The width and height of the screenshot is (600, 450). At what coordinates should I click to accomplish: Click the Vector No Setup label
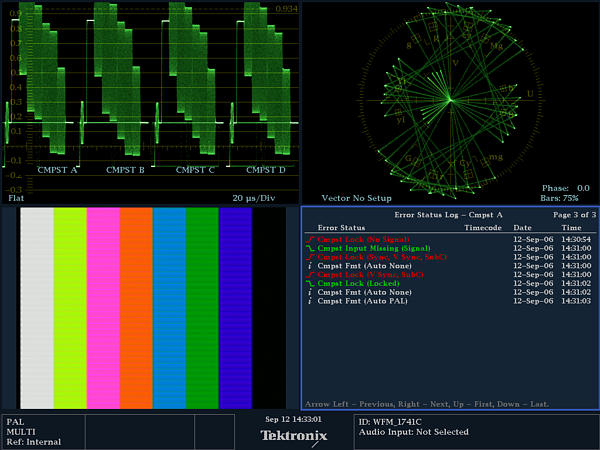pos(357,198)
